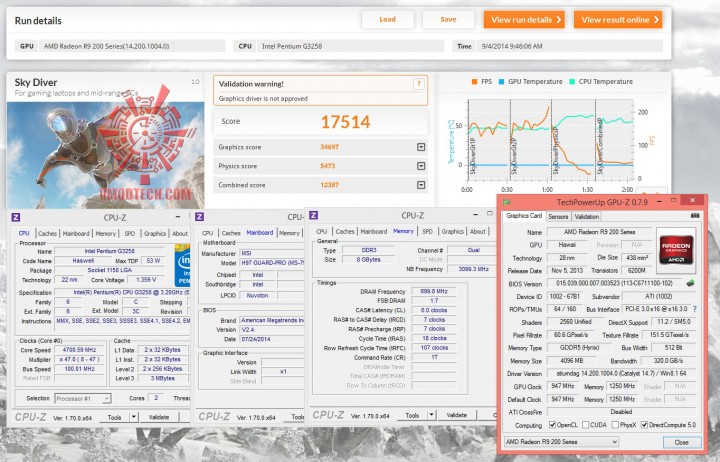
Task: Click the Memory-tab CPU-Z window's Z icon
Action: [x=314, y=215]
